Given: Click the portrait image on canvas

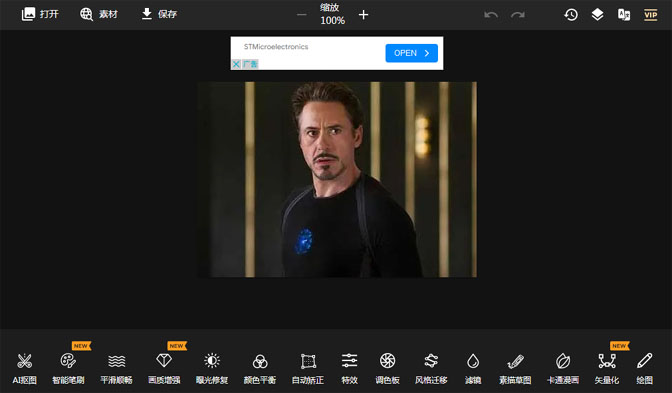Looking at the screenshot, I should [337, 180].
